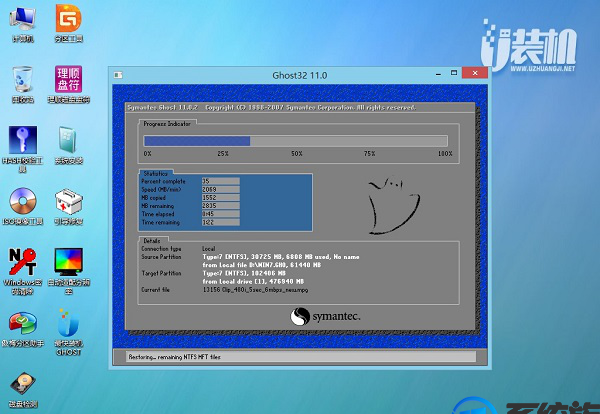Click the Percent complete value 35

click(x=220, y=181)
